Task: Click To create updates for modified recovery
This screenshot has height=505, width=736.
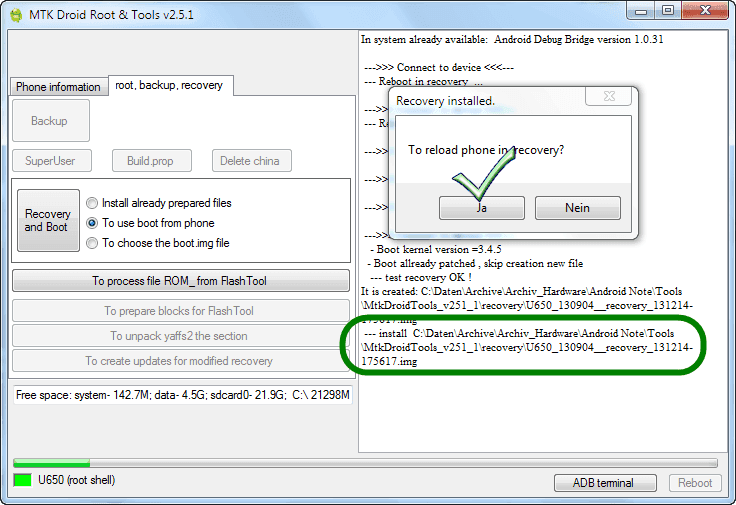Action: (x=181, y=361)
